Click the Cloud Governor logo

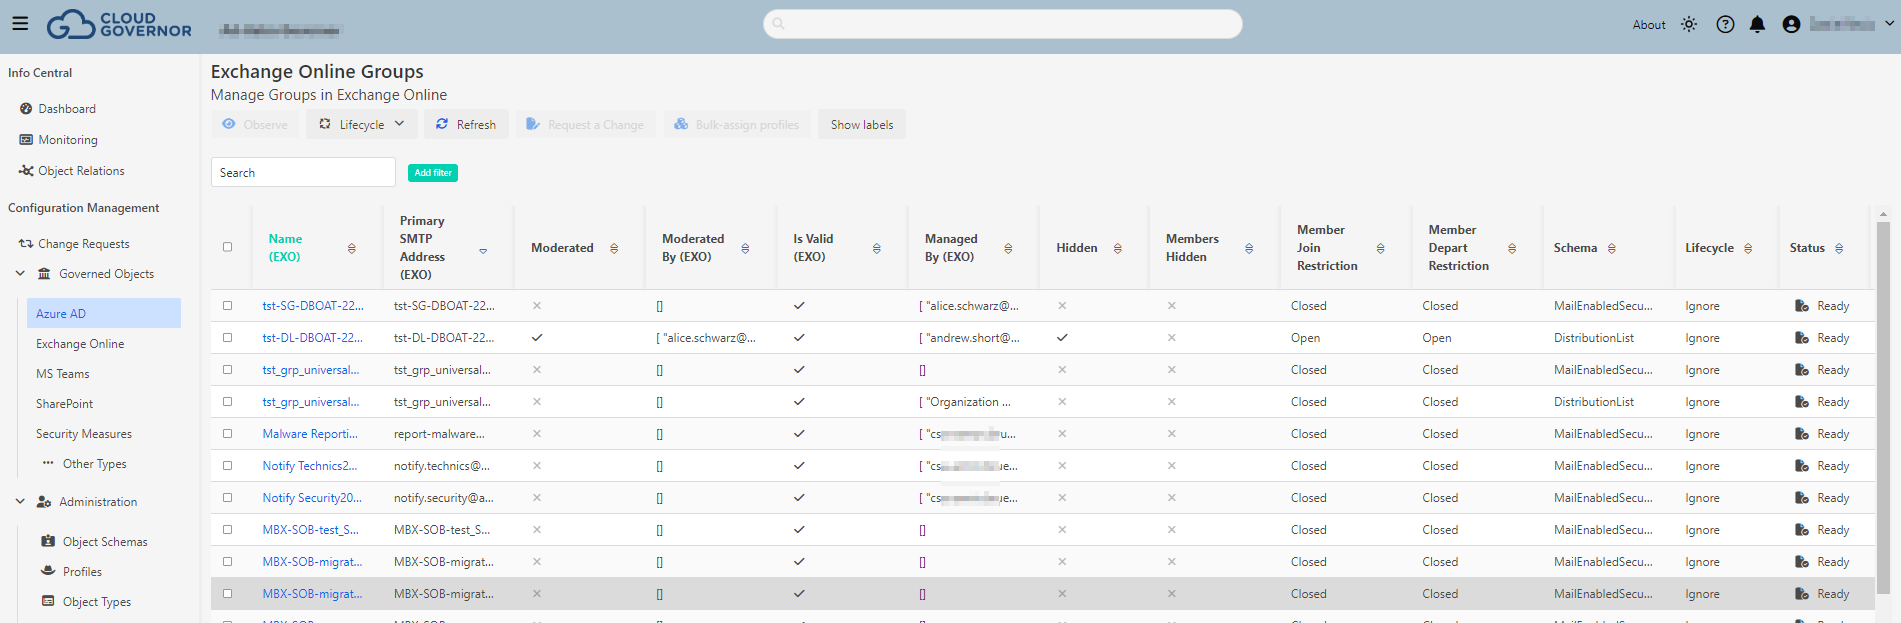[119, 24]
